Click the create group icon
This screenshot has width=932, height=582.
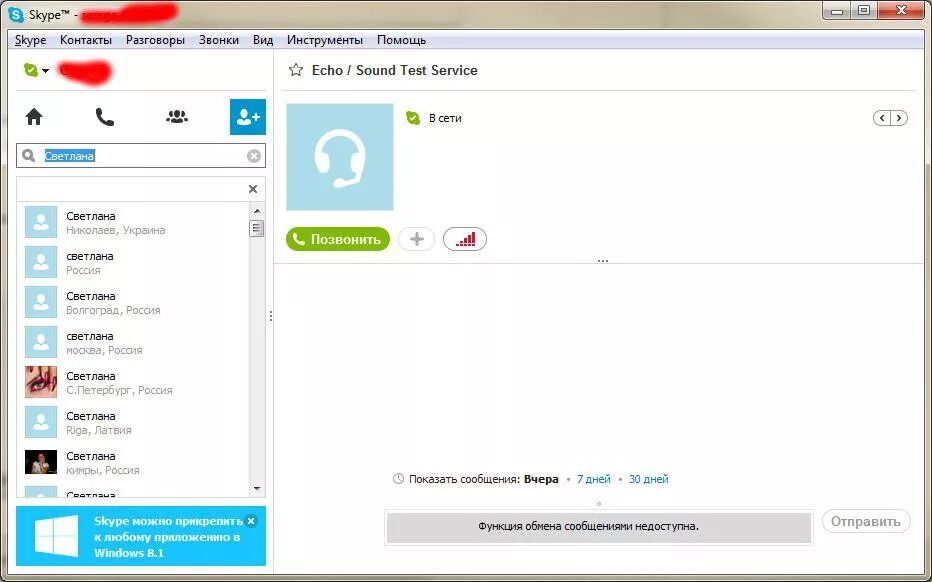click(177, 117)
